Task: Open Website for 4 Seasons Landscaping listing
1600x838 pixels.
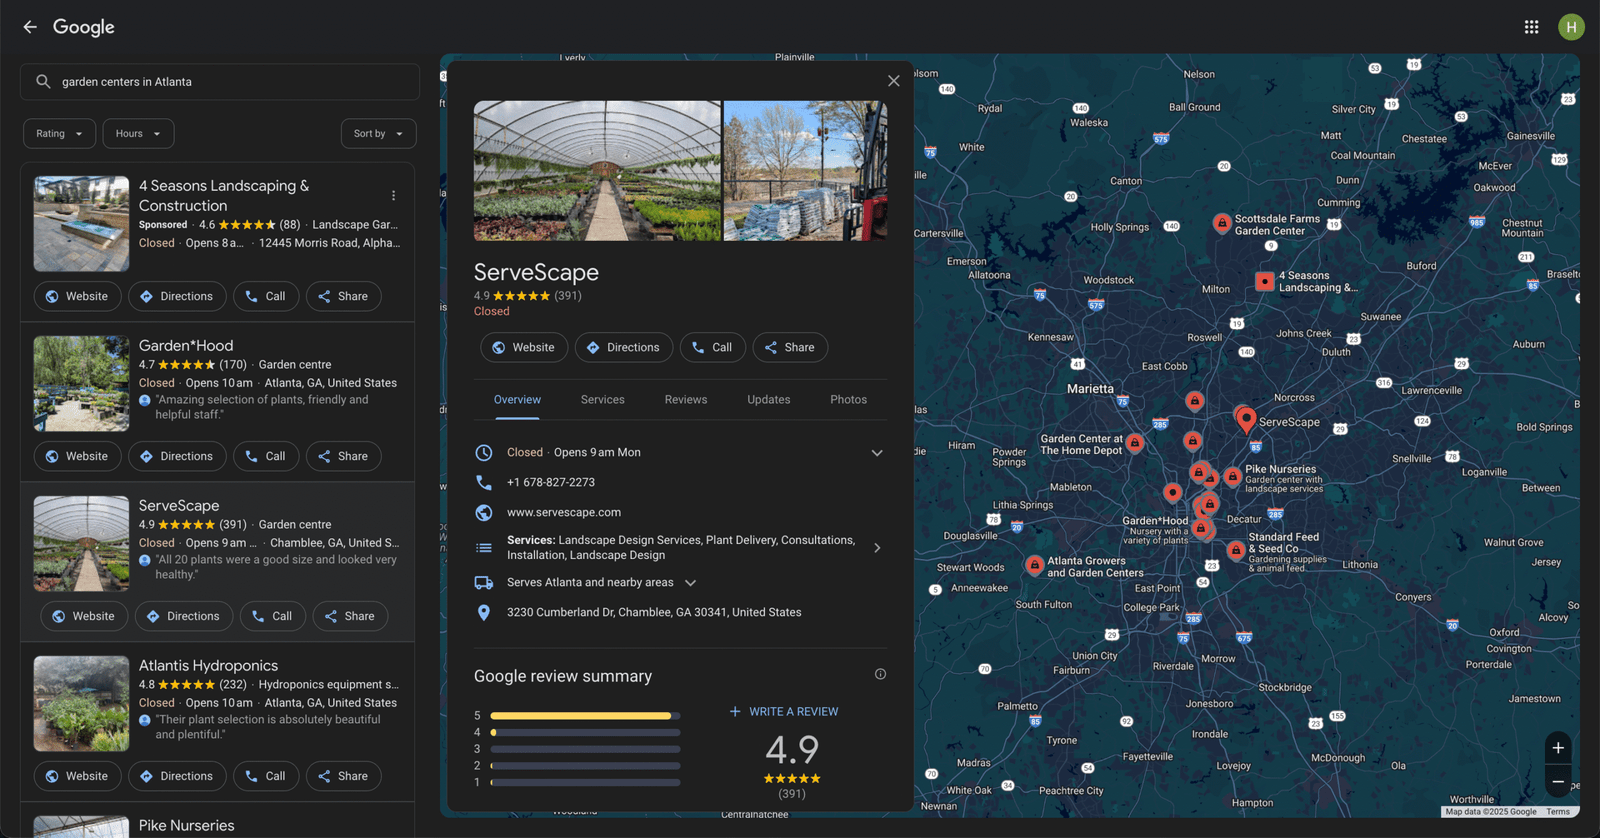Action: (78, 296)
